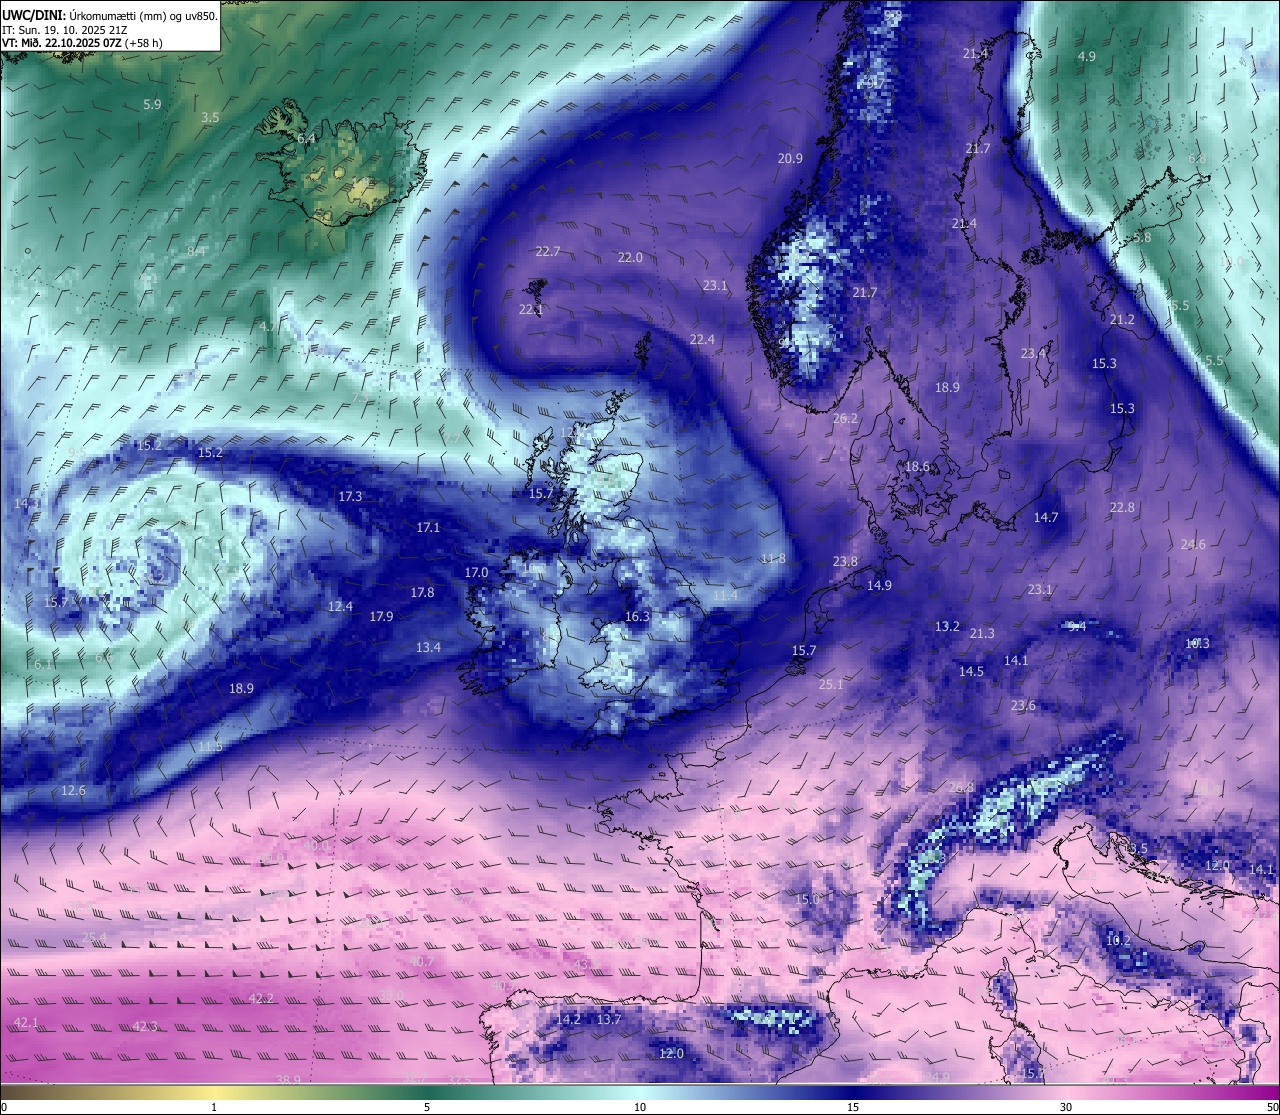This screenshot has width=1280, height=1115.
Task: Select the 15 tick label on the color scale
Action: (853, 1107)
